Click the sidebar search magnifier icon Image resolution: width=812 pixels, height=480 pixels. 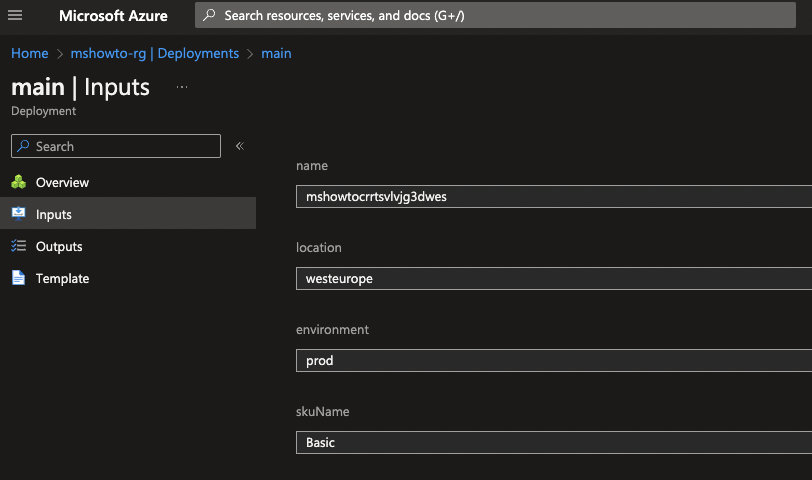[x=23, y=146]
